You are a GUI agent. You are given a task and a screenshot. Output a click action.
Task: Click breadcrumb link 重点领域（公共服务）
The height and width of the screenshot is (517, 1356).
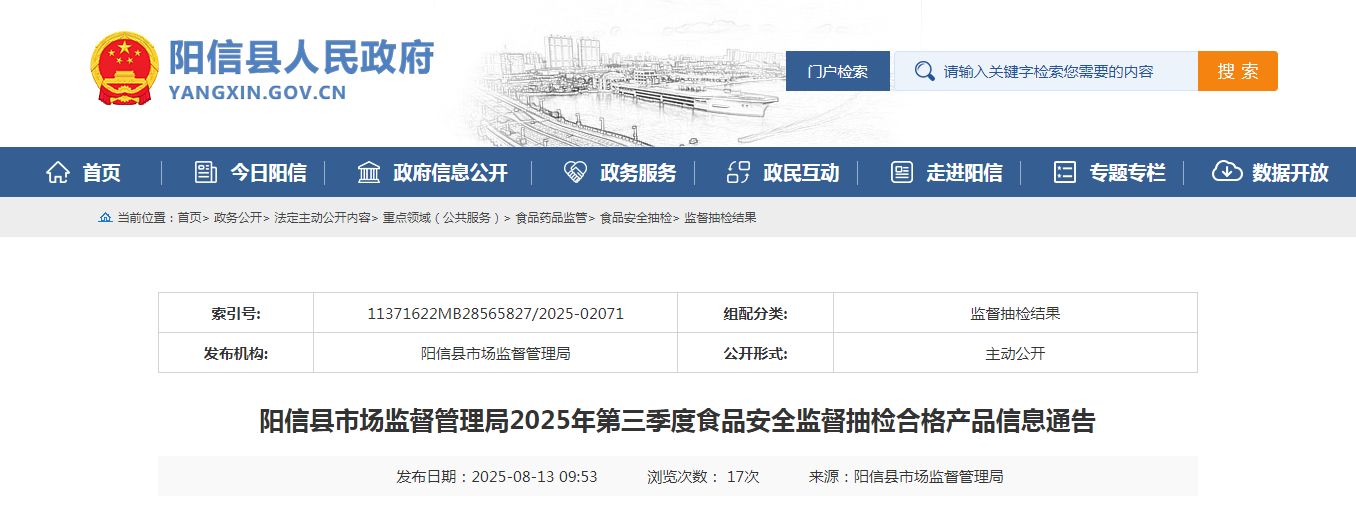pos(442,217)
